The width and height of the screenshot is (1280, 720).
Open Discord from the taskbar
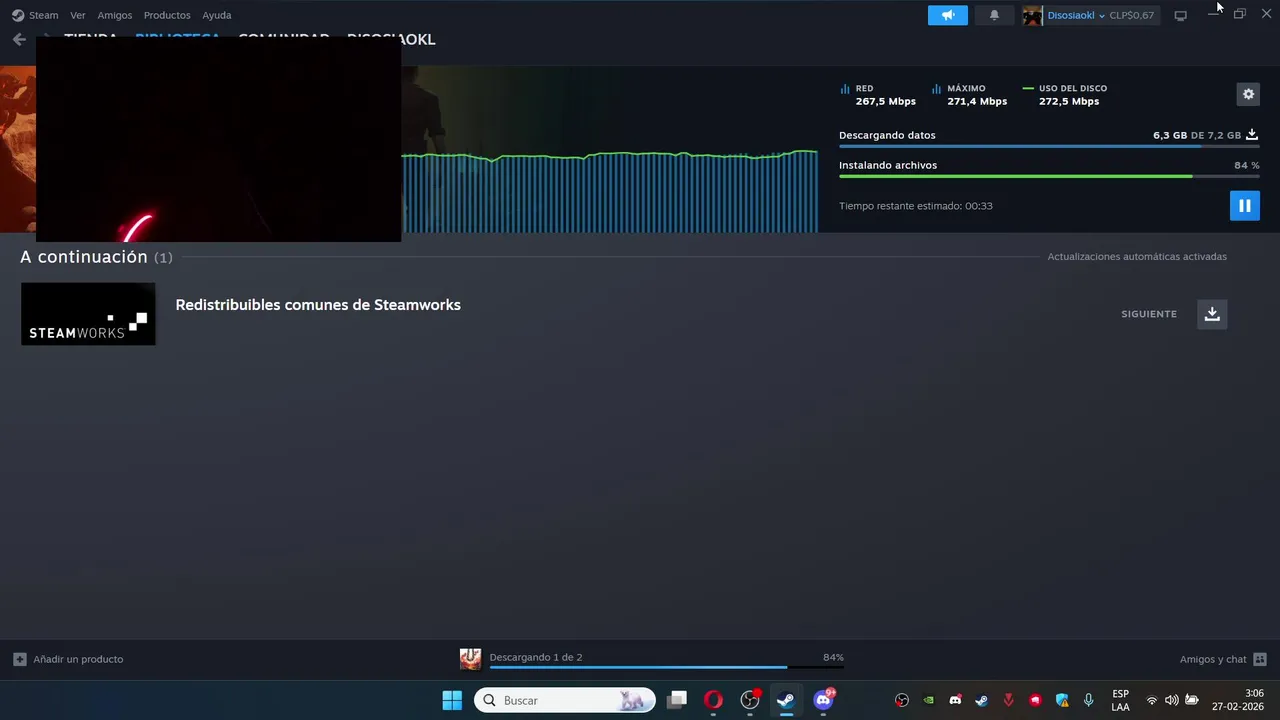[823, 700]
